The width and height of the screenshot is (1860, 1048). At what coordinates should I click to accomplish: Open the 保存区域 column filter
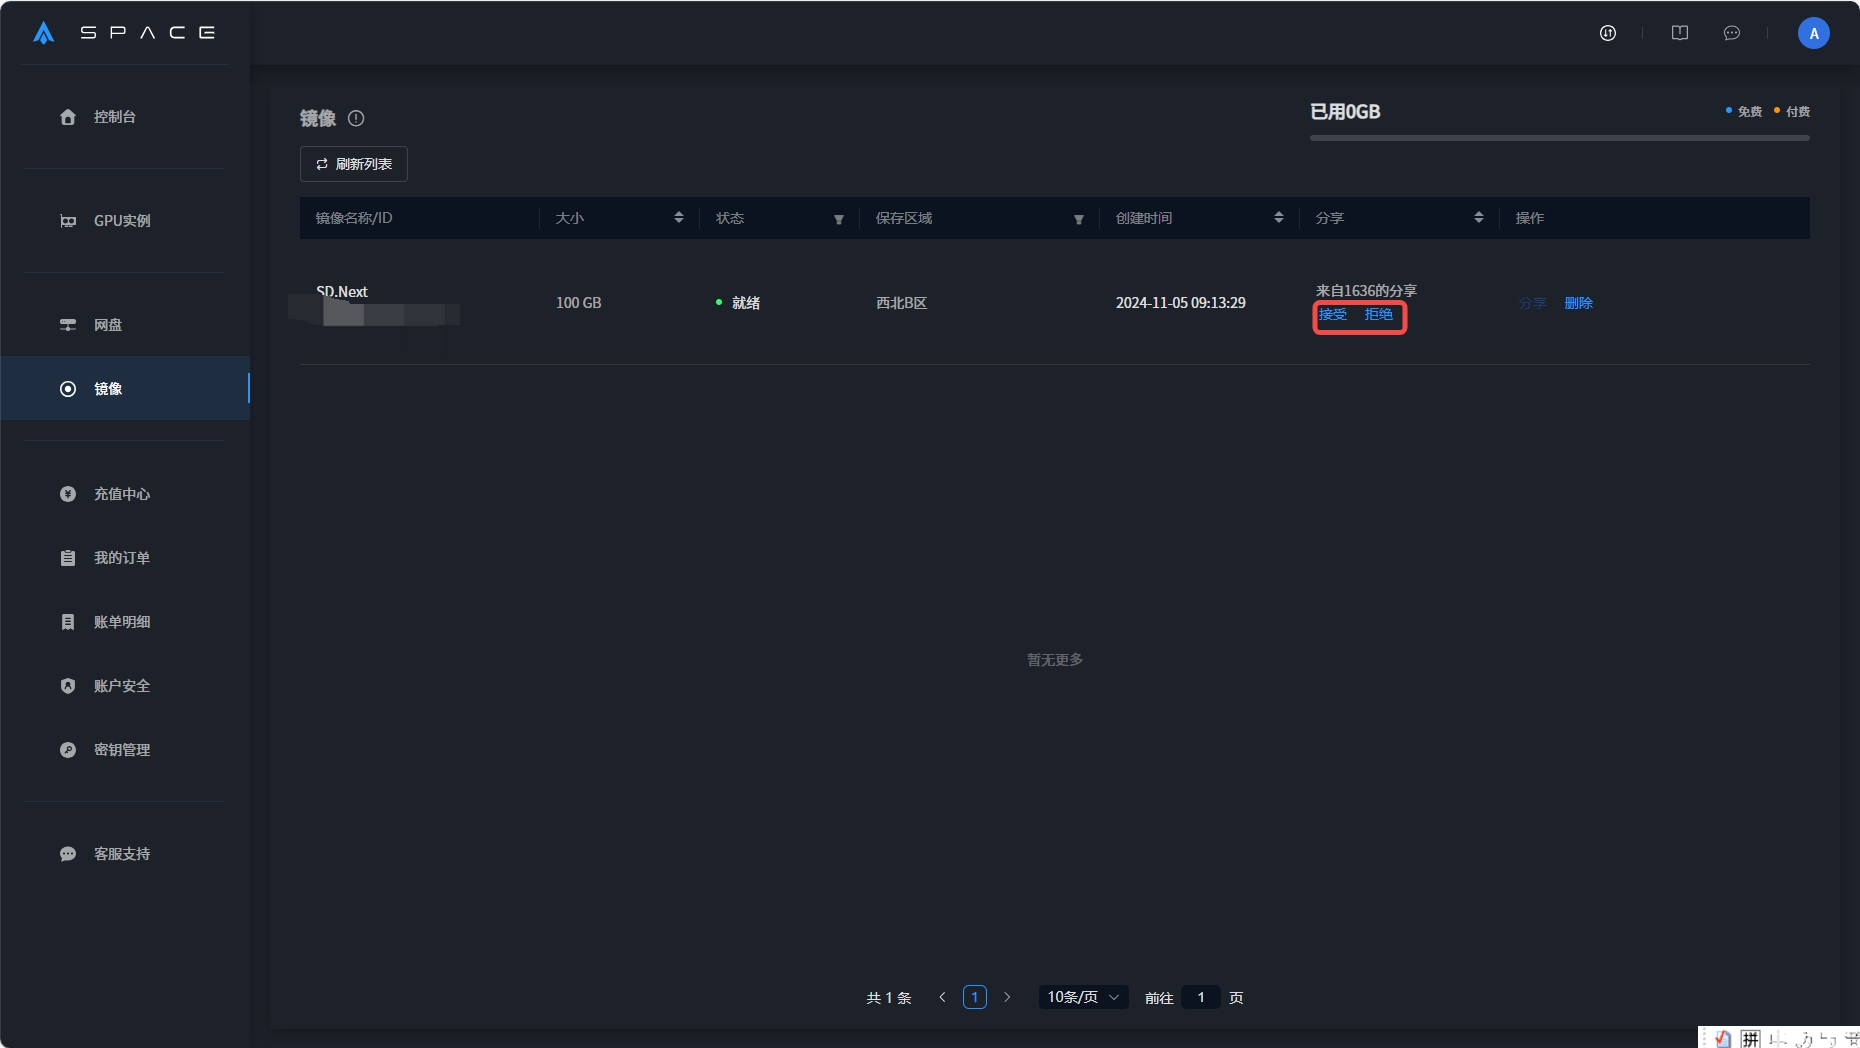click(1079, 219)
